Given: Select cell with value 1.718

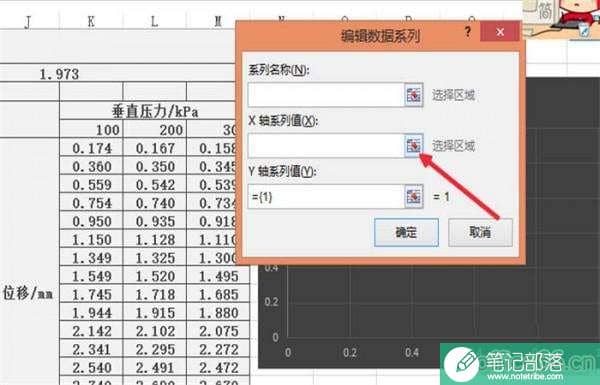Looking at the screenshot, I should coord(155,294).
